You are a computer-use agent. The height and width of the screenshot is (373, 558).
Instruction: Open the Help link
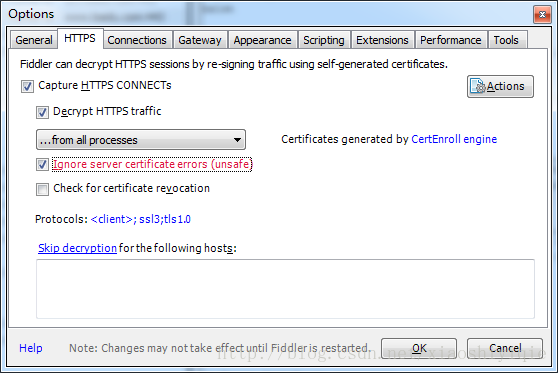click(x=31, y=348)
